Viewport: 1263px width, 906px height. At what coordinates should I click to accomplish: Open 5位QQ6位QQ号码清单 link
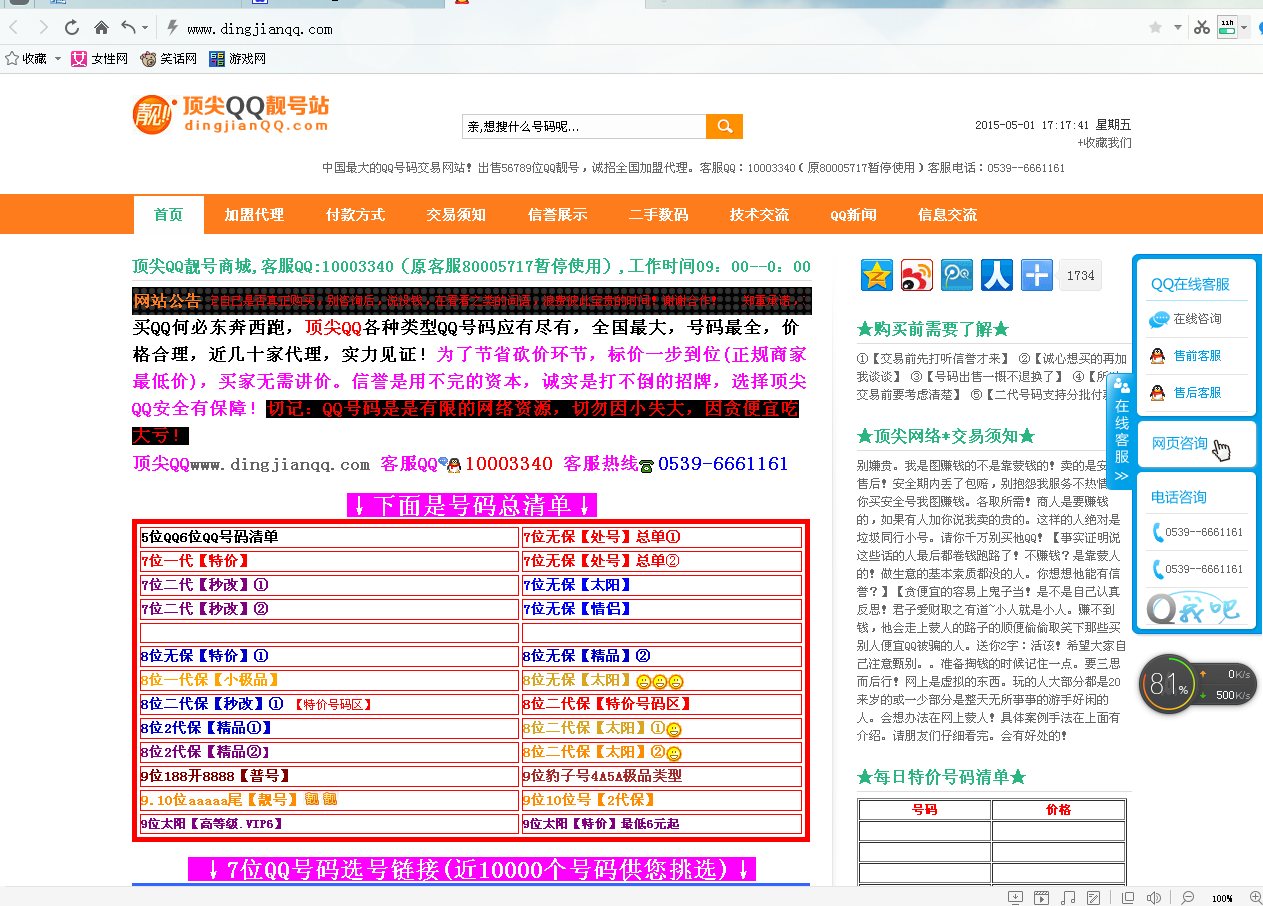click(x=210, y=538)
